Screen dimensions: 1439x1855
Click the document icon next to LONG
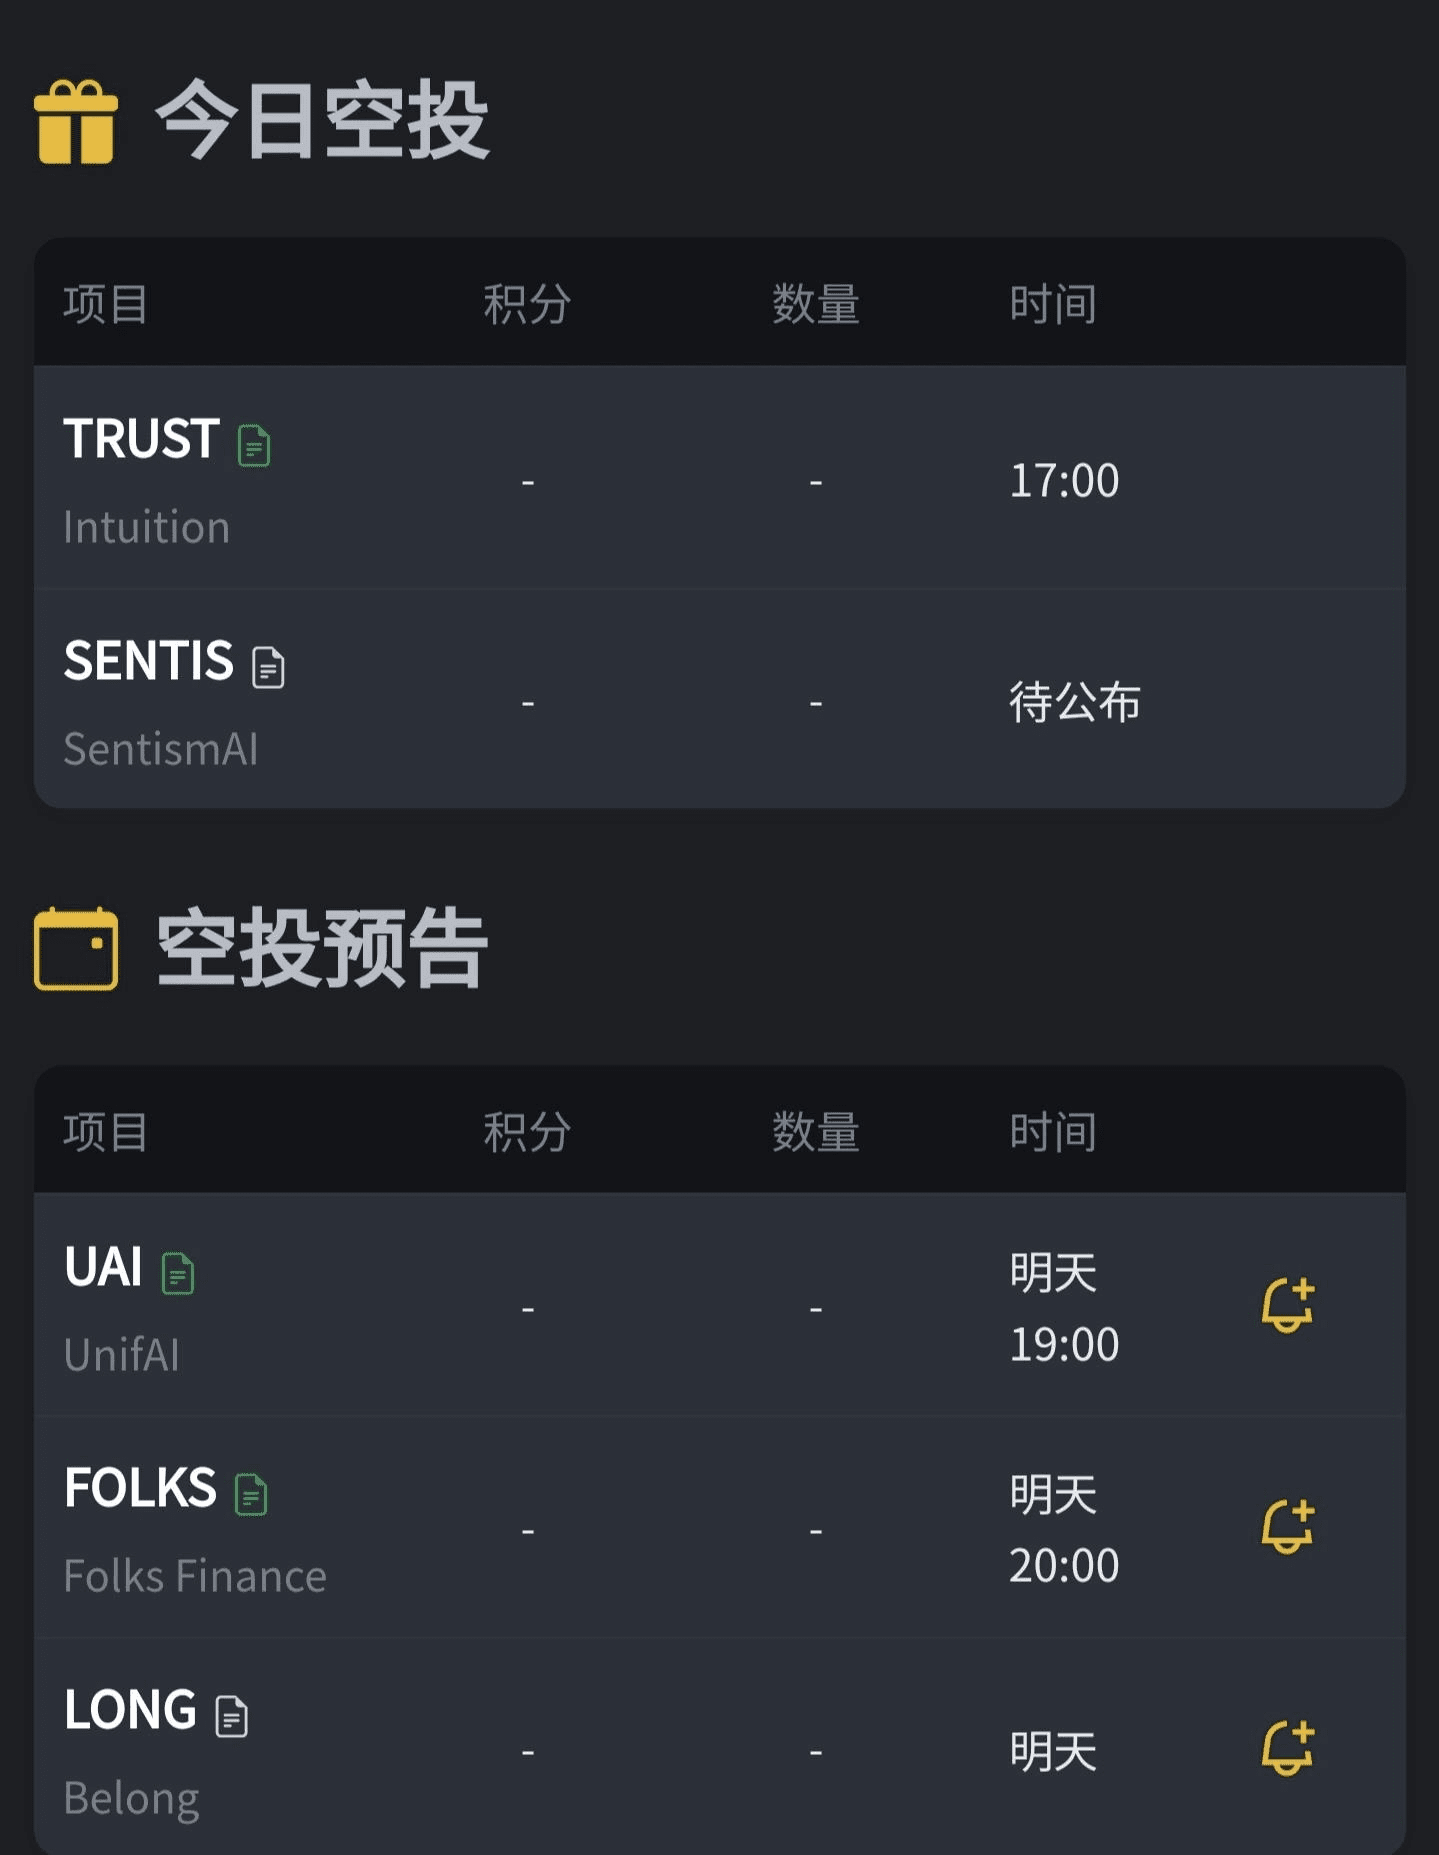pyautogui.click(x=232, y=1716)
